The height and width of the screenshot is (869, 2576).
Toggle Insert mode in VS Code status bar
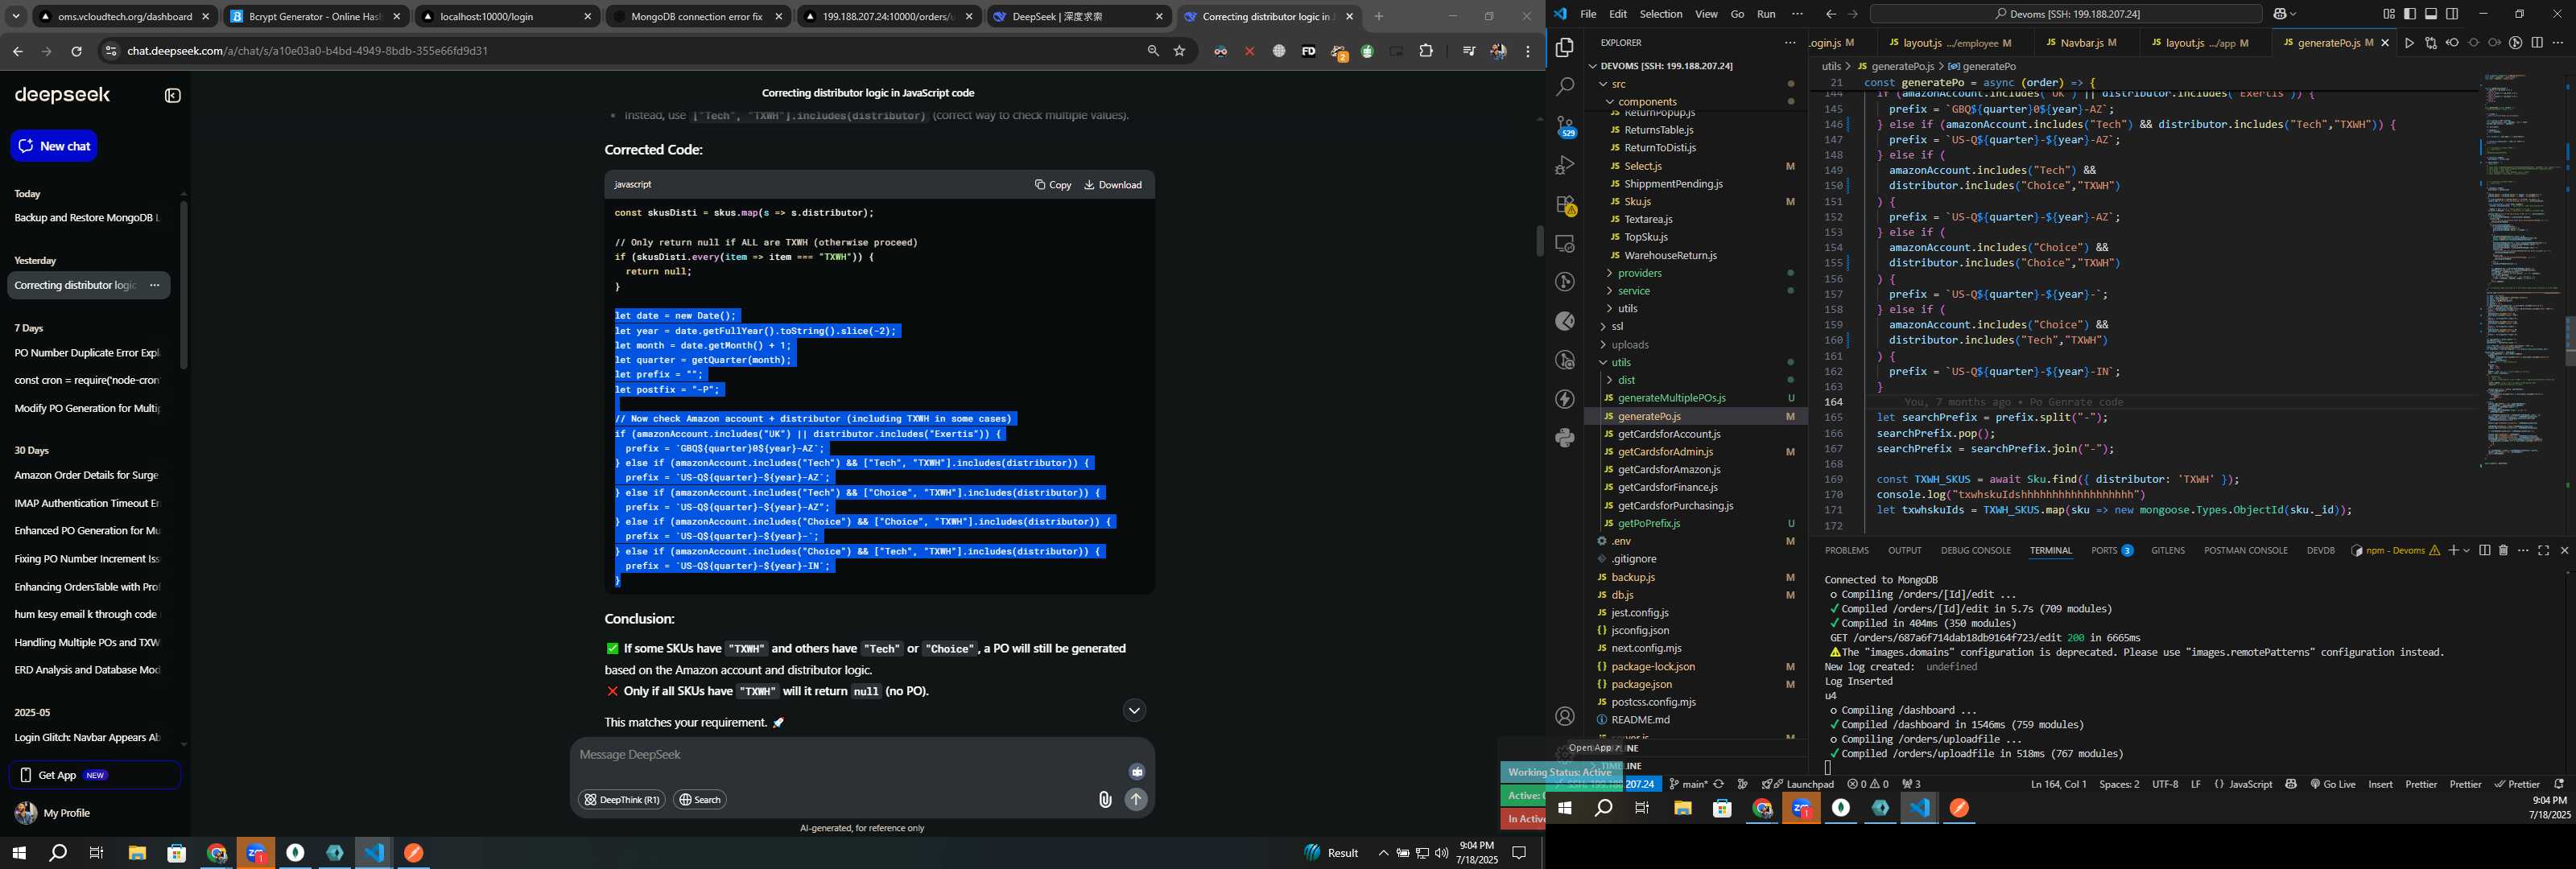coord(2381,784)
